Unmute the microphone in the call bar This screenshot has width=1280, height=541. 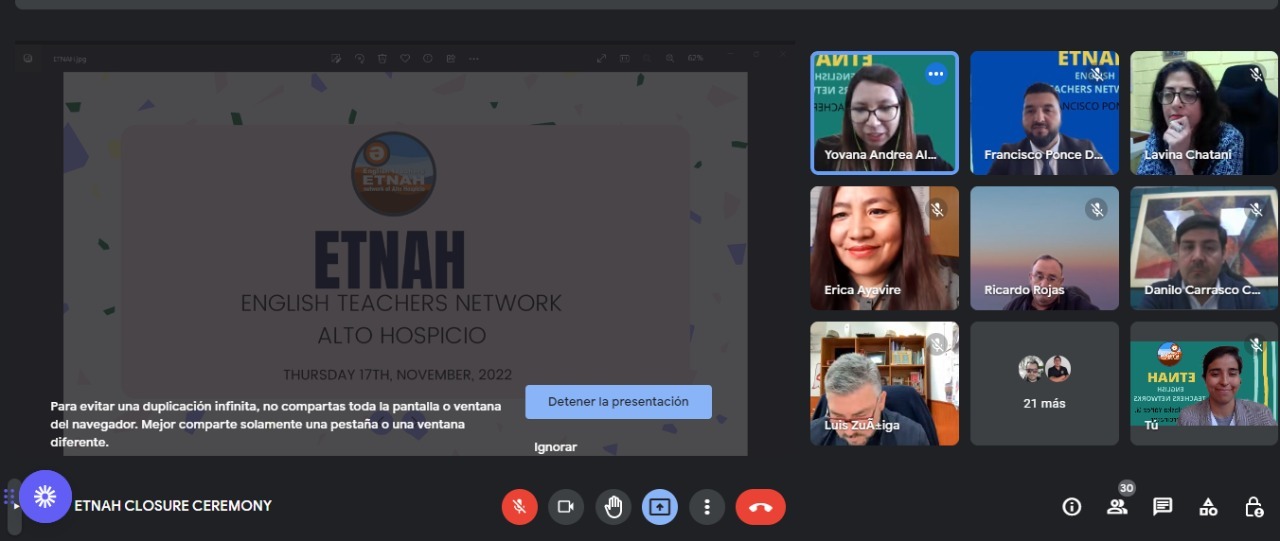519,507
